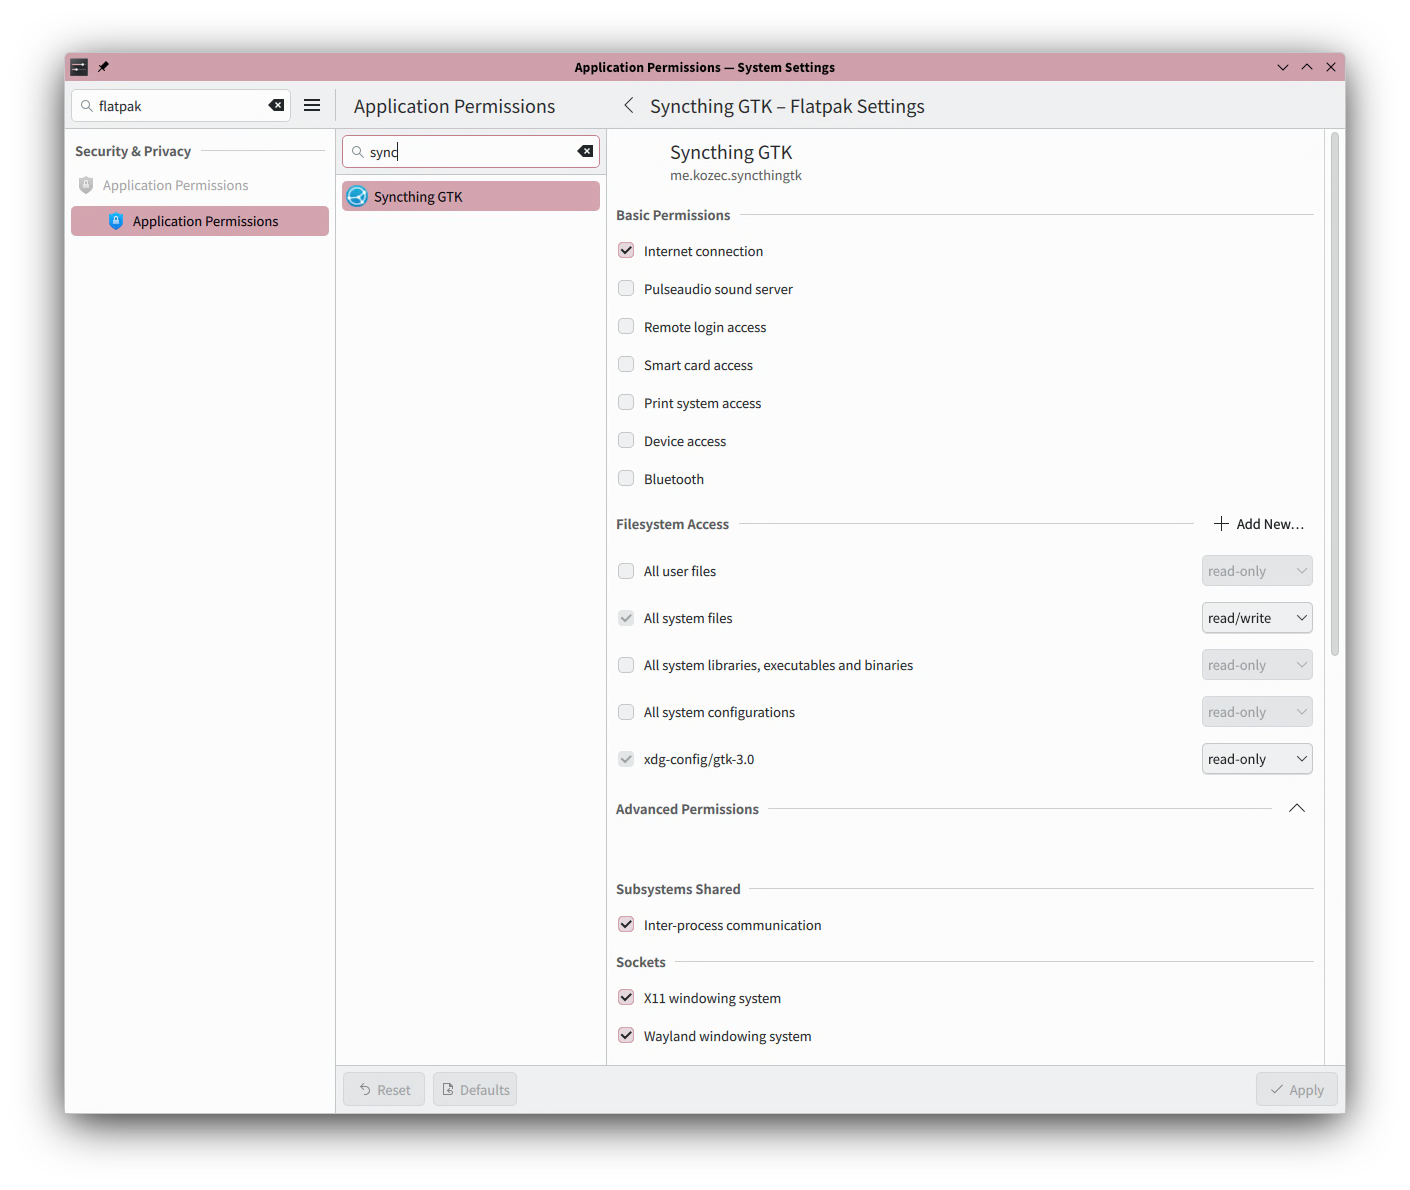
Task: Click the 'Filesystem Access' section heading
Action: (672, 524)
